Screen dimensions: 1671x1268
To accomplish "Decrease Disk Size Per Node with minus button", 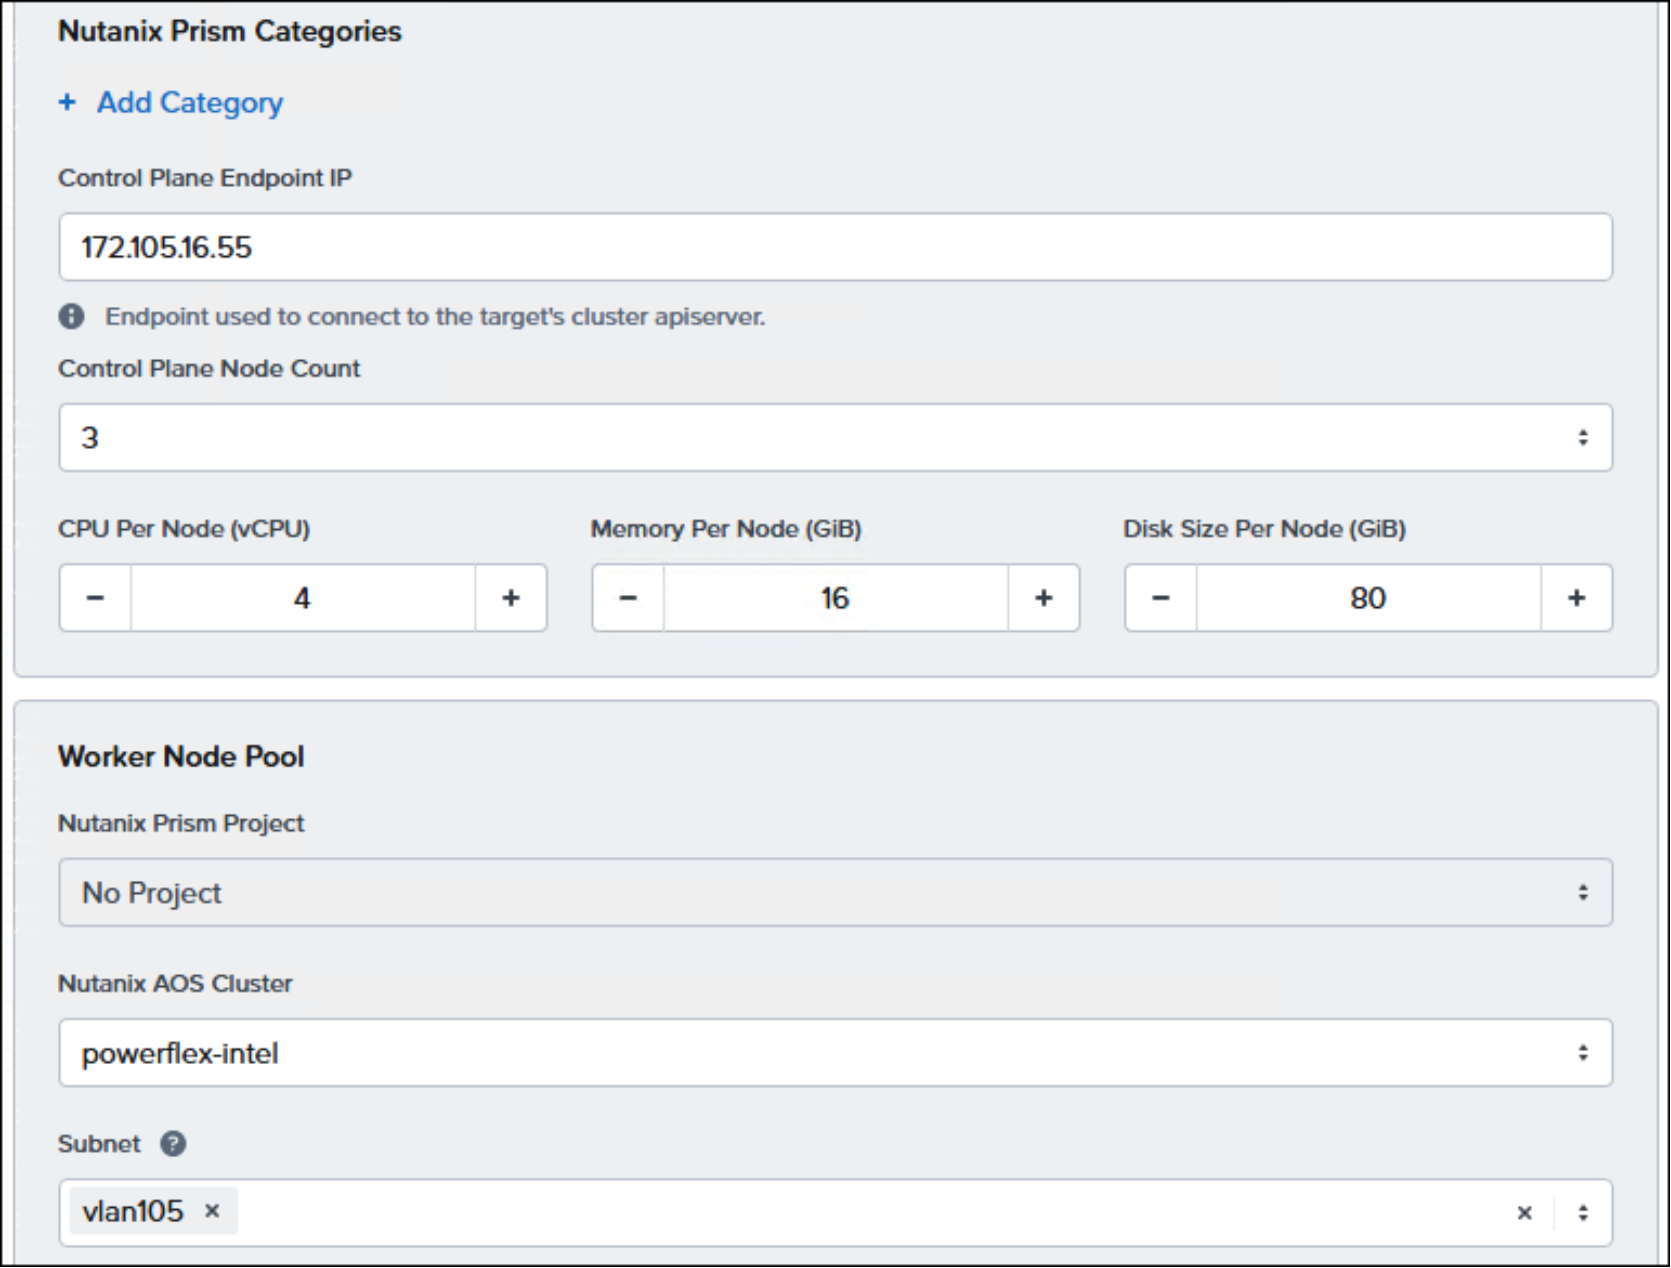I will pos(1161,598).
